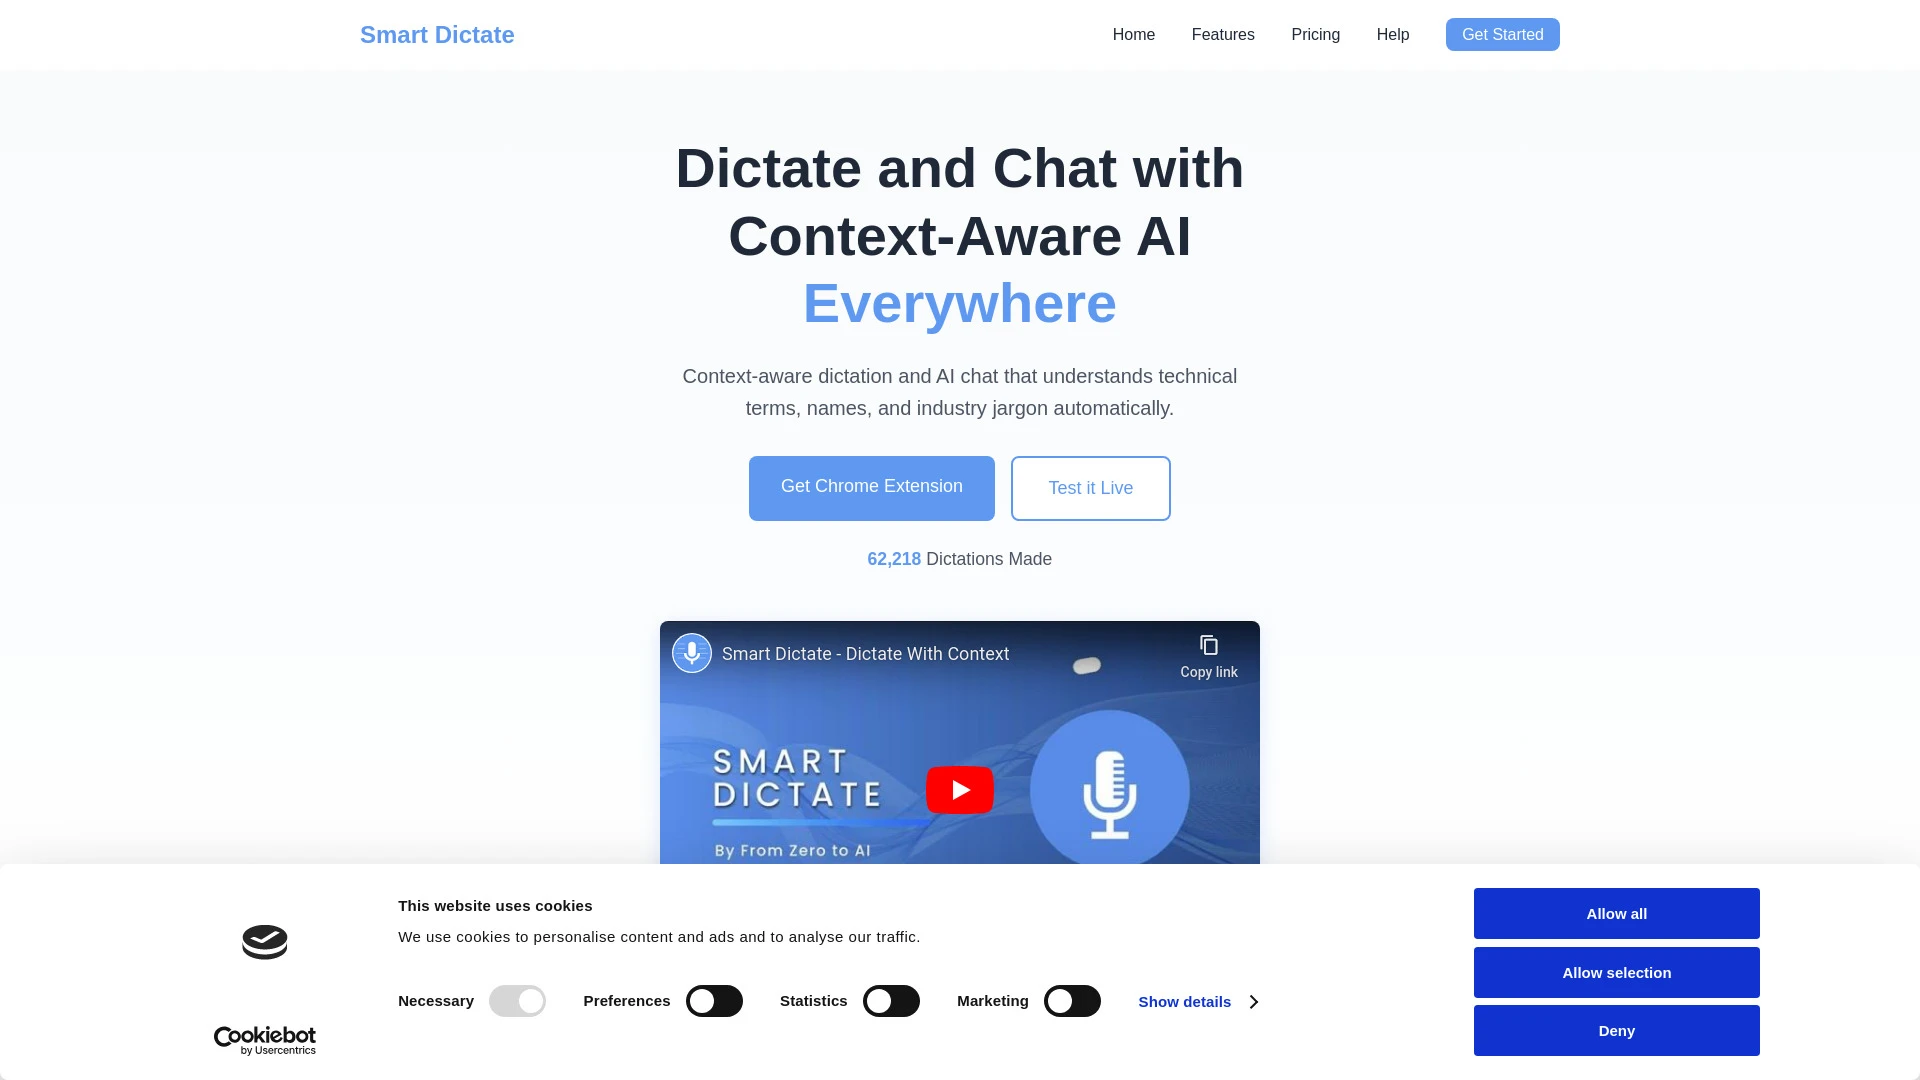Toggle the Statistics cookies switch
Image resolution: width=1920 pixels, height=1080 pixels.
click(891, 1001)
